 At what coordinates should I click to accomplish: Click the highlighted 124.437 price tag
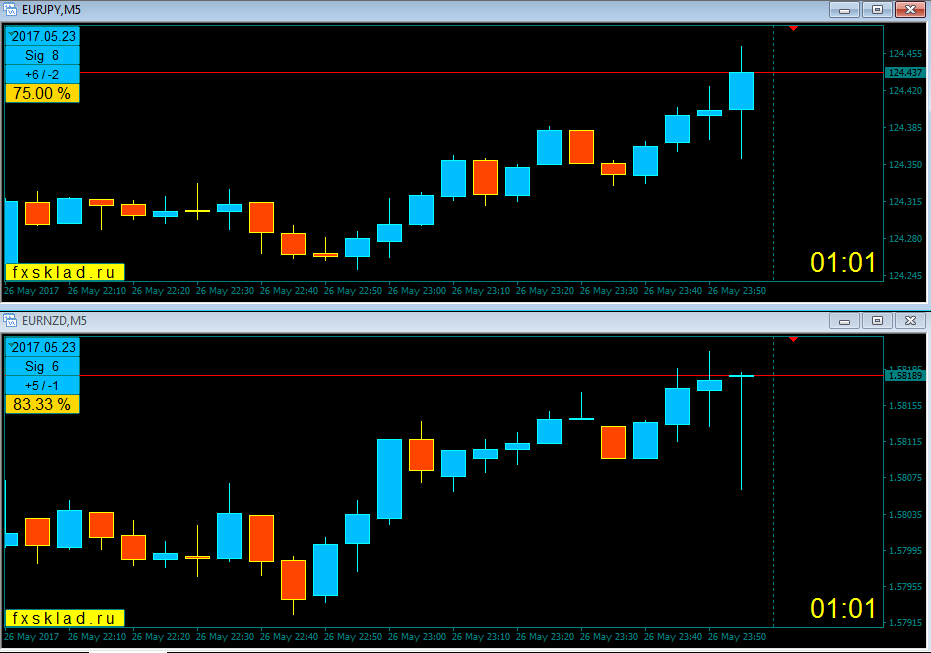tap(905, 72)
